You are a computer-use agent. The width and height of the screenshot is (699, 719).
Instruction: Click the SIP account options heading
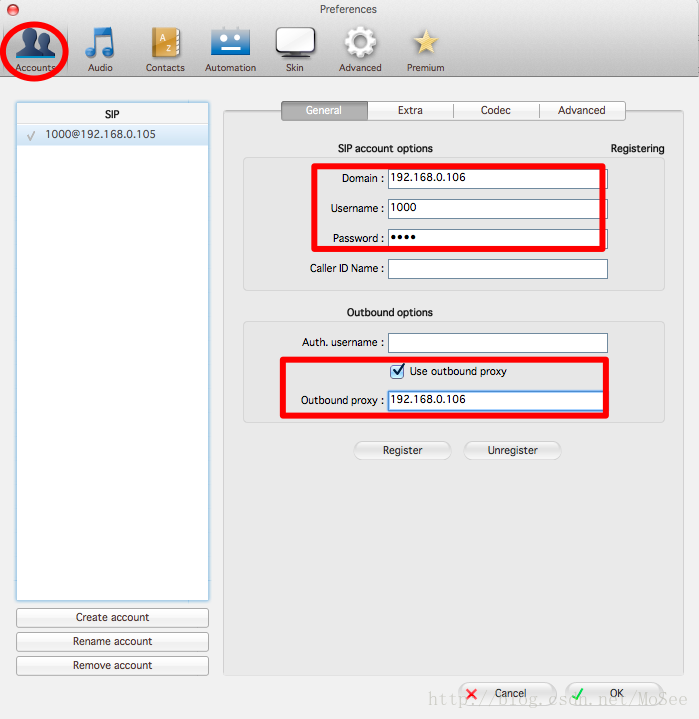coord(385,149)
